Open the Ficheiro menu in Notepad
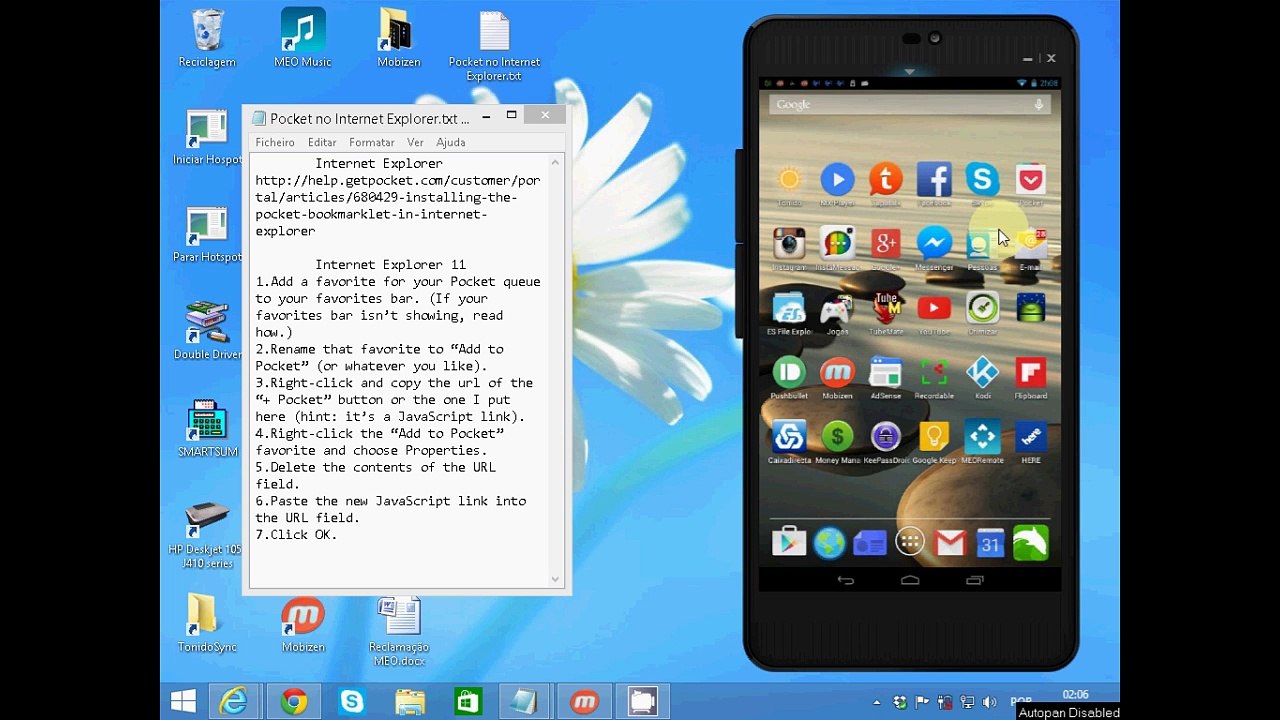Screen dimensions: 1280x720 click(x=275, y=142)
